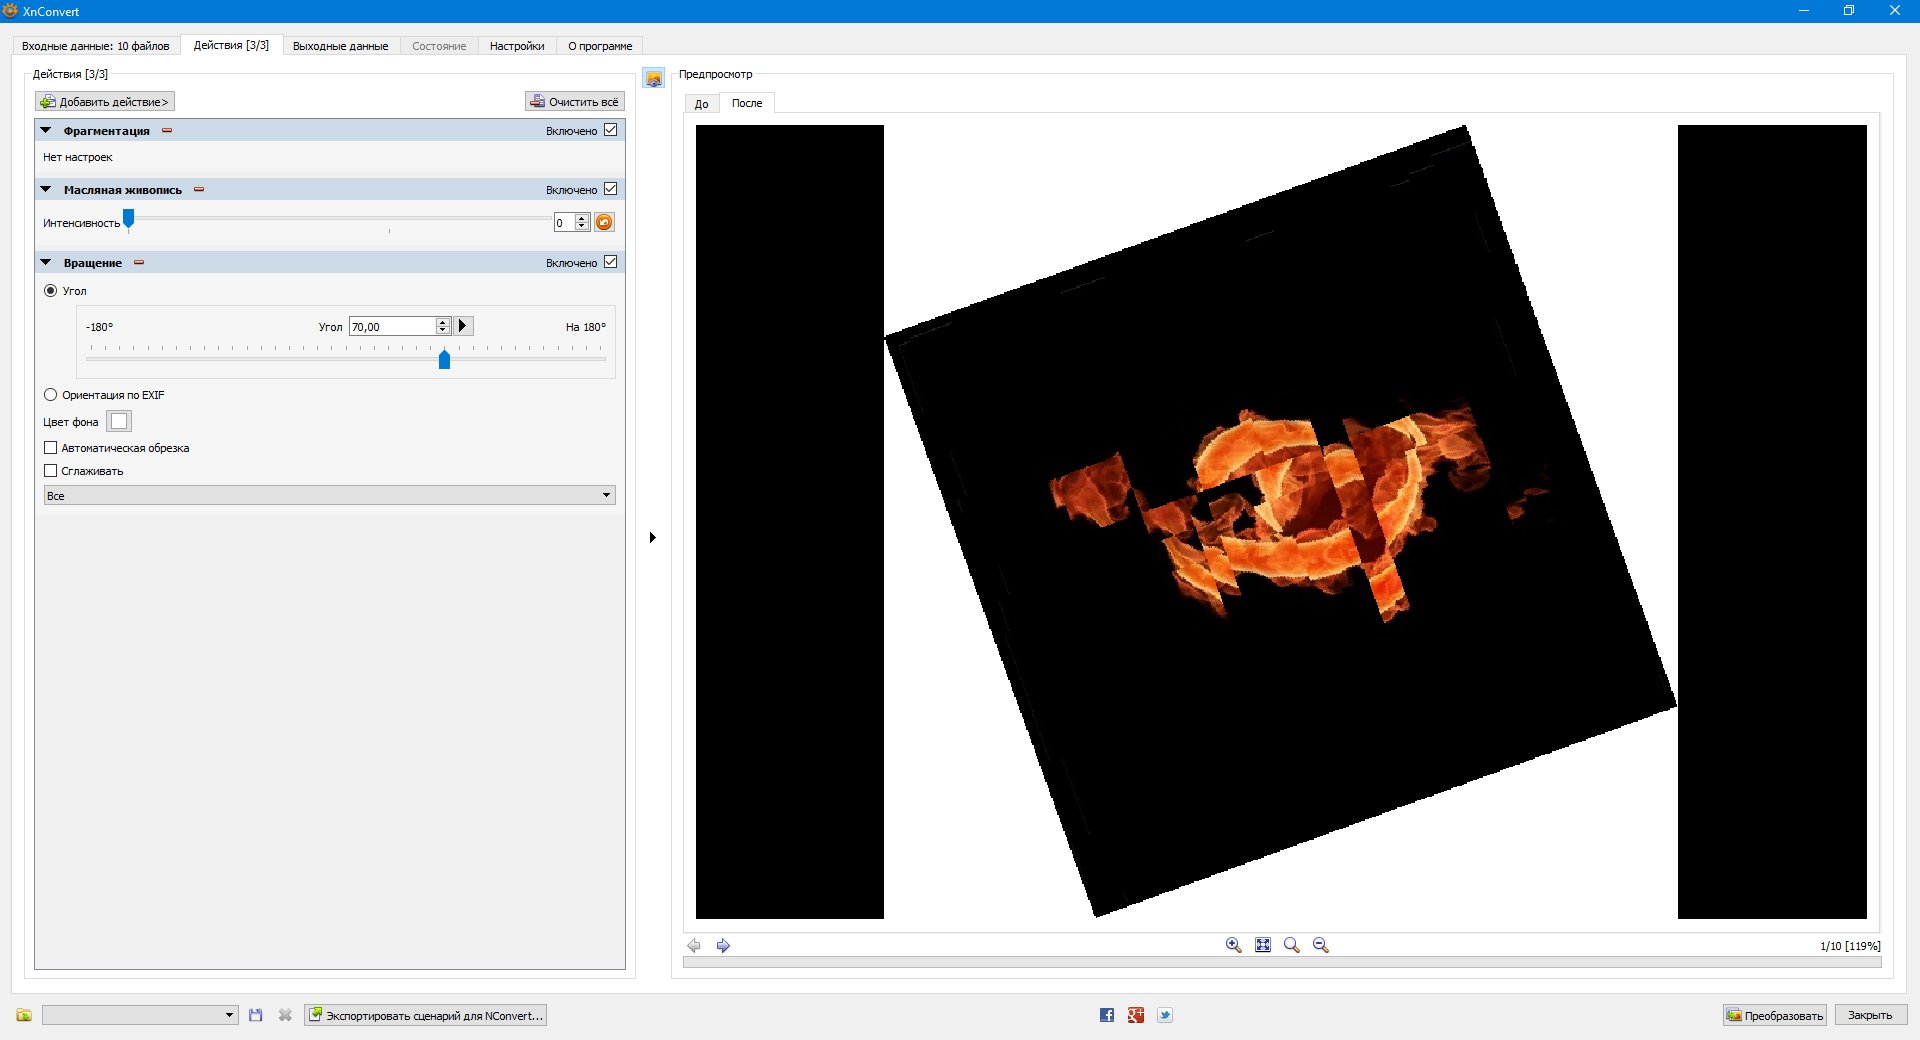The height and width of the screenshot is (1040, 1920).
Task: Open the Facebook share icon
Action: (1107, 1015)
